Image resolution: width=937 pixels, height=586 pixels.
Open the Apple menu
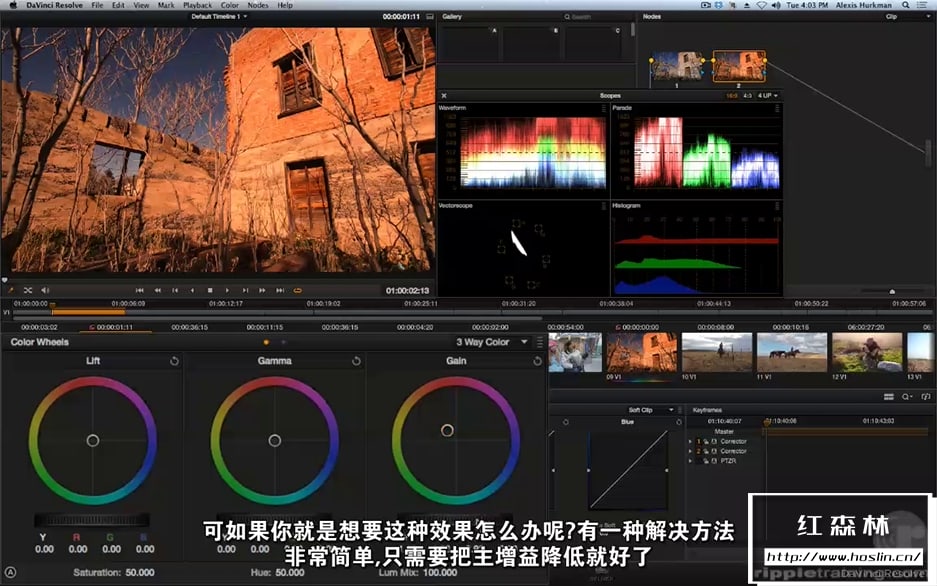13,5
